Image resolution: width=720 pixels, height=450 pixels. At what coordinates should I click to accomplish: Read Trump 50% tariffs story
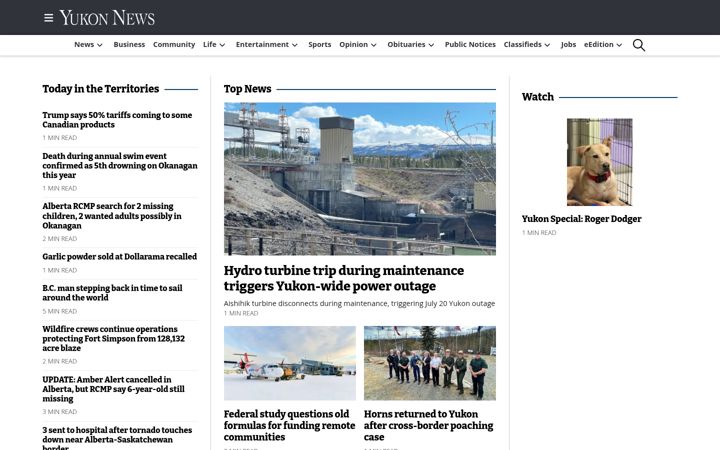click(x=117, y=120)
